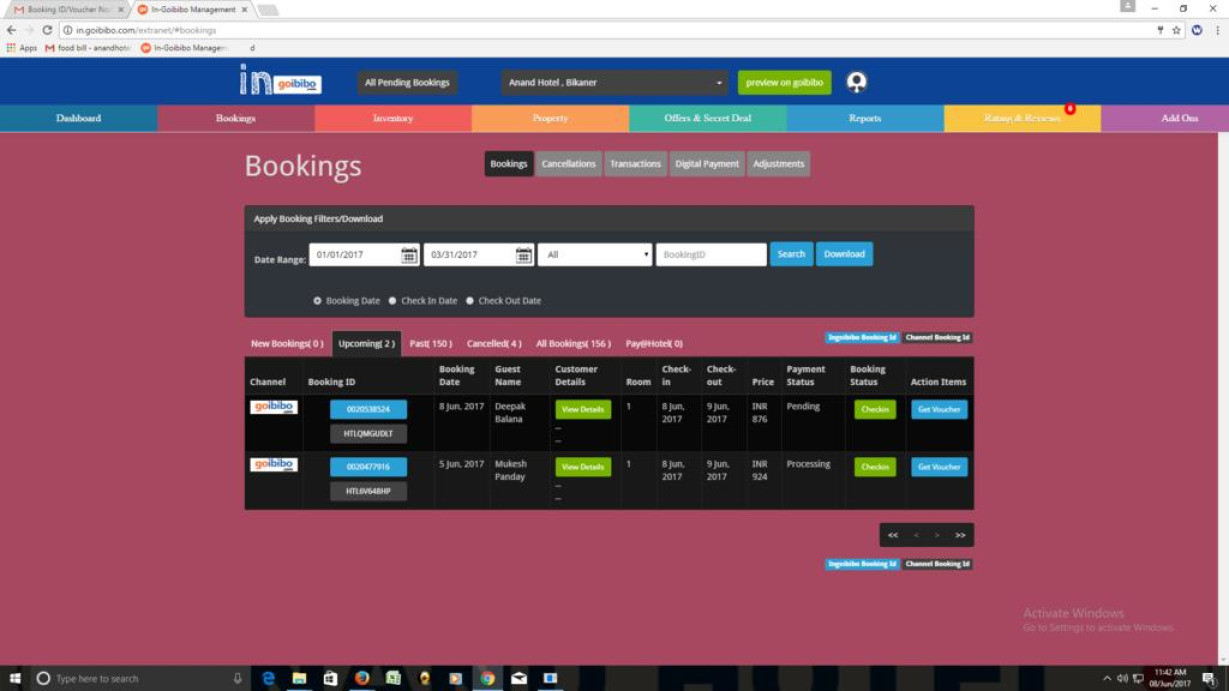
Task: Show the Cancelled (4) bookings tab
Action: click(x=494, y=344)
